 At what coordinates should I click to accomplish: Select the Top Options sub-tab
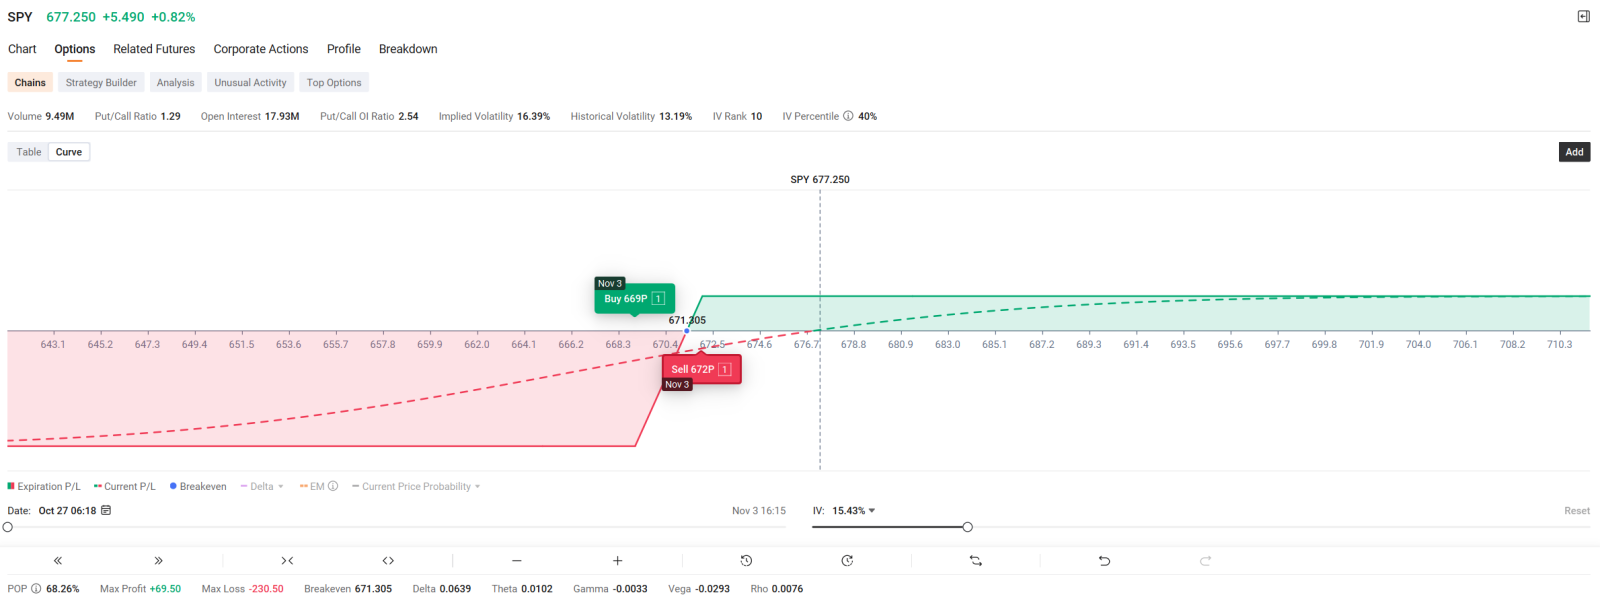334,83
